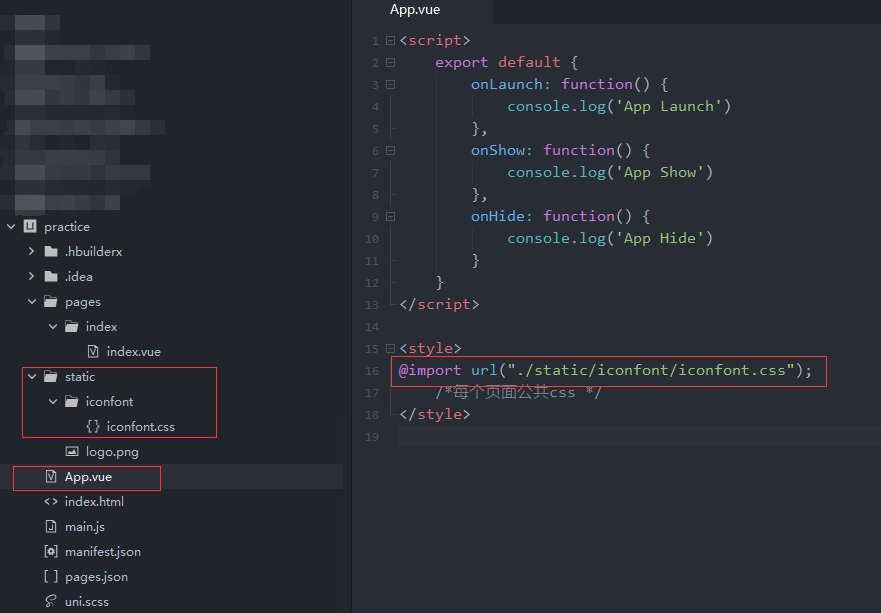The width and height of the screenshot is (881, 613).
Task: Click the 'App Hide' string in code
Action: [659, 238]
